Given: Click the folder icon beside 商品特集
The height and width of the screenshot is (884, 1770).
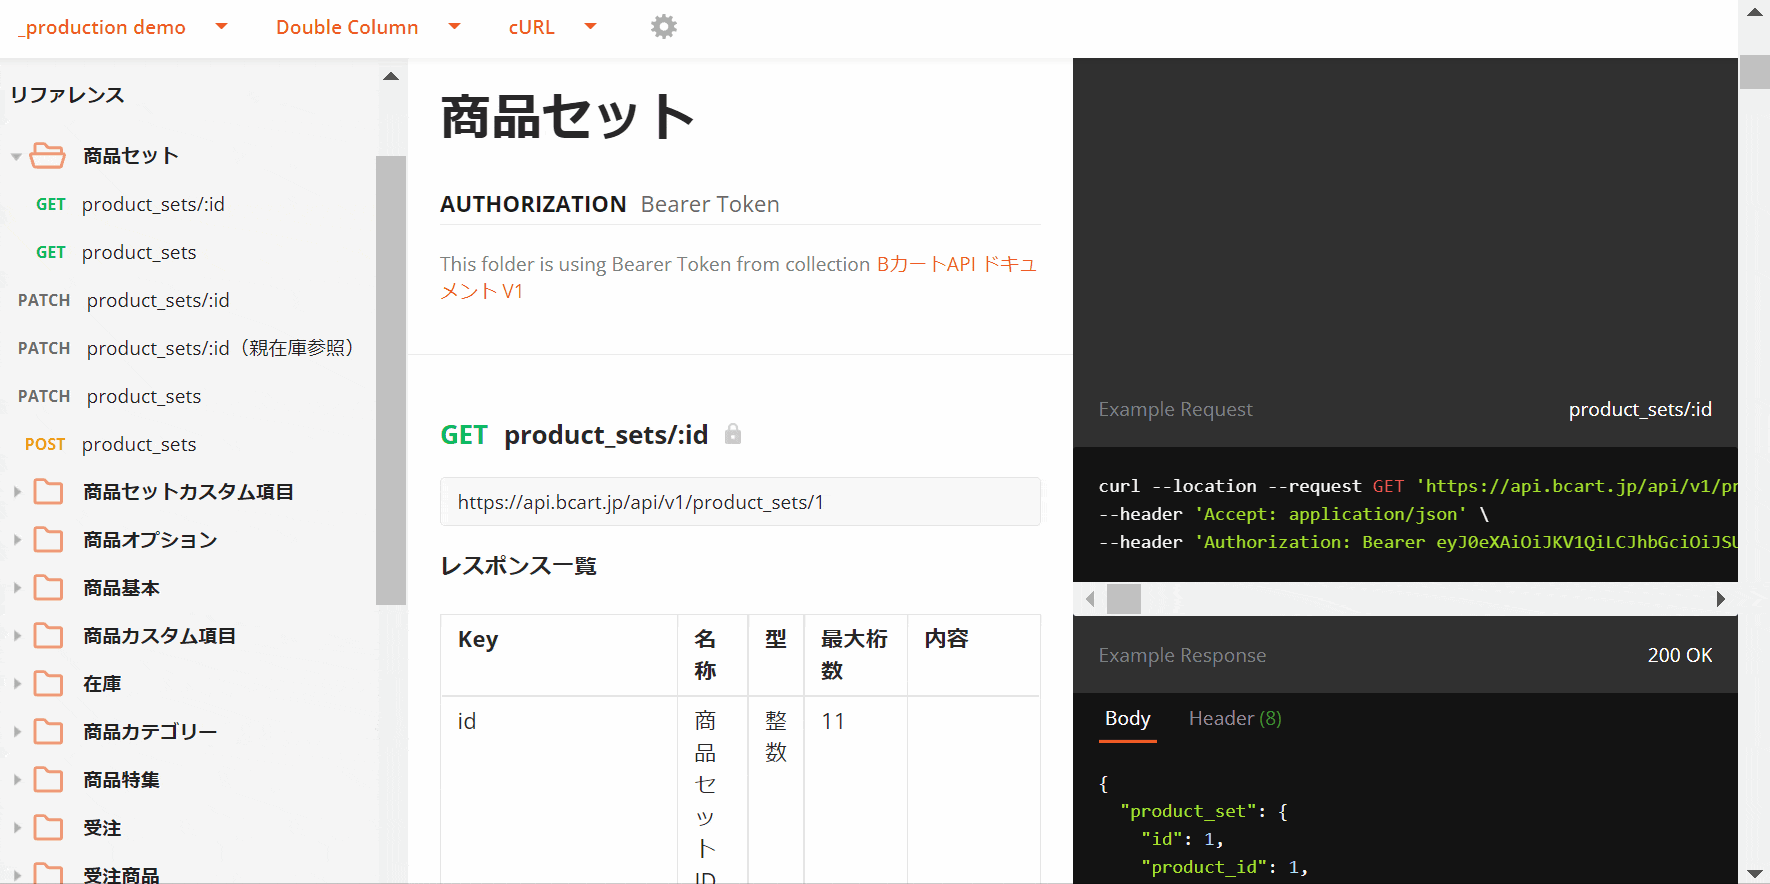Looking at the screenshot, I should [x=48, y=780].
